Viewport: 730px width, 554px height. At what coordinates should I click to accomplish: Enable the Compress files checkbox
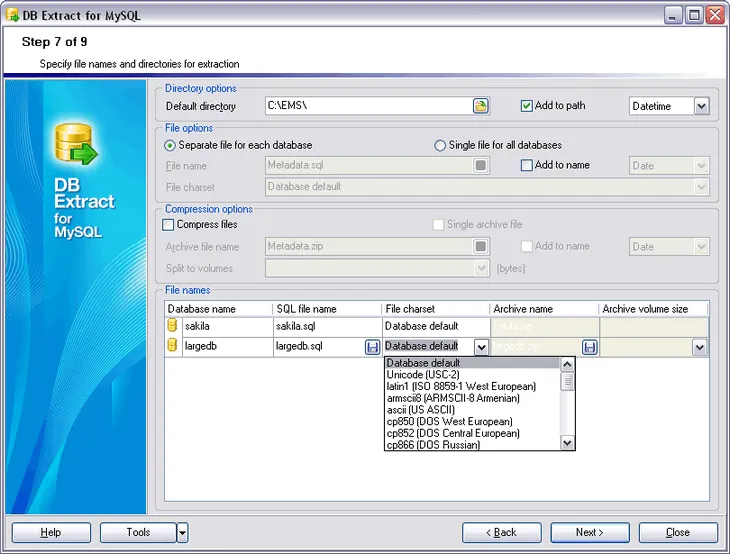coord(168,224)
